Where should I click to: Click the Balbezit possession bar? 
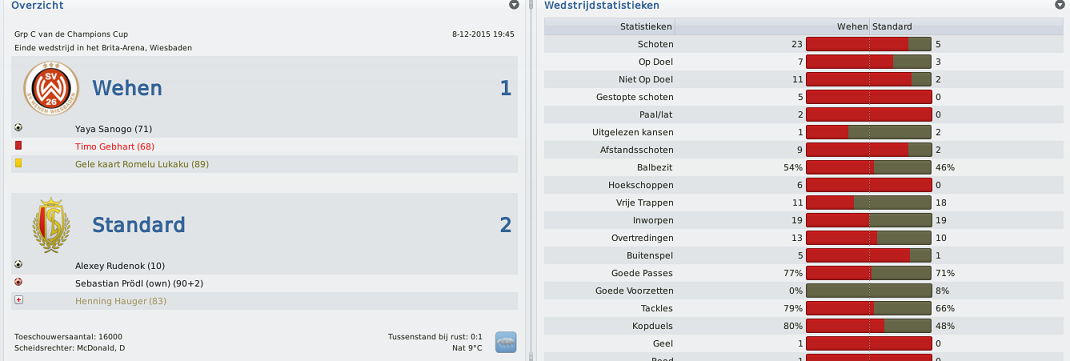click(x=869, y=167)
